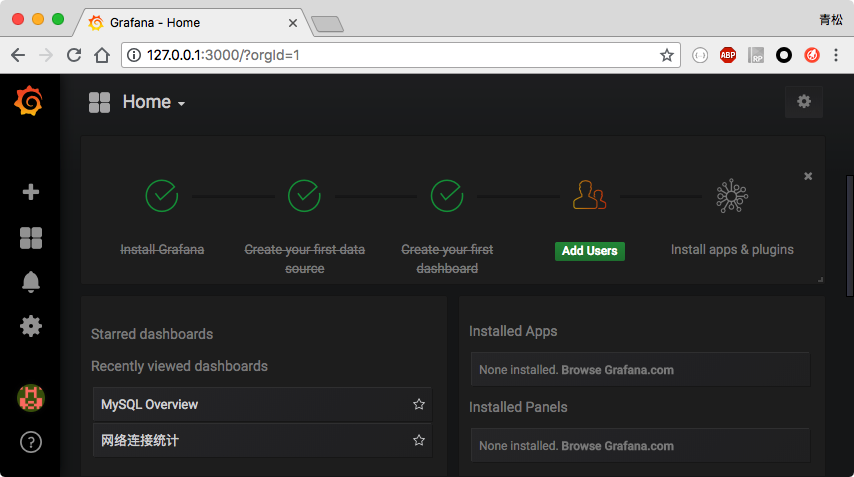The height and width of the screenshot is (477, 854).
Task: Click the Install Grafana step text
Action: tap(162, 249)
